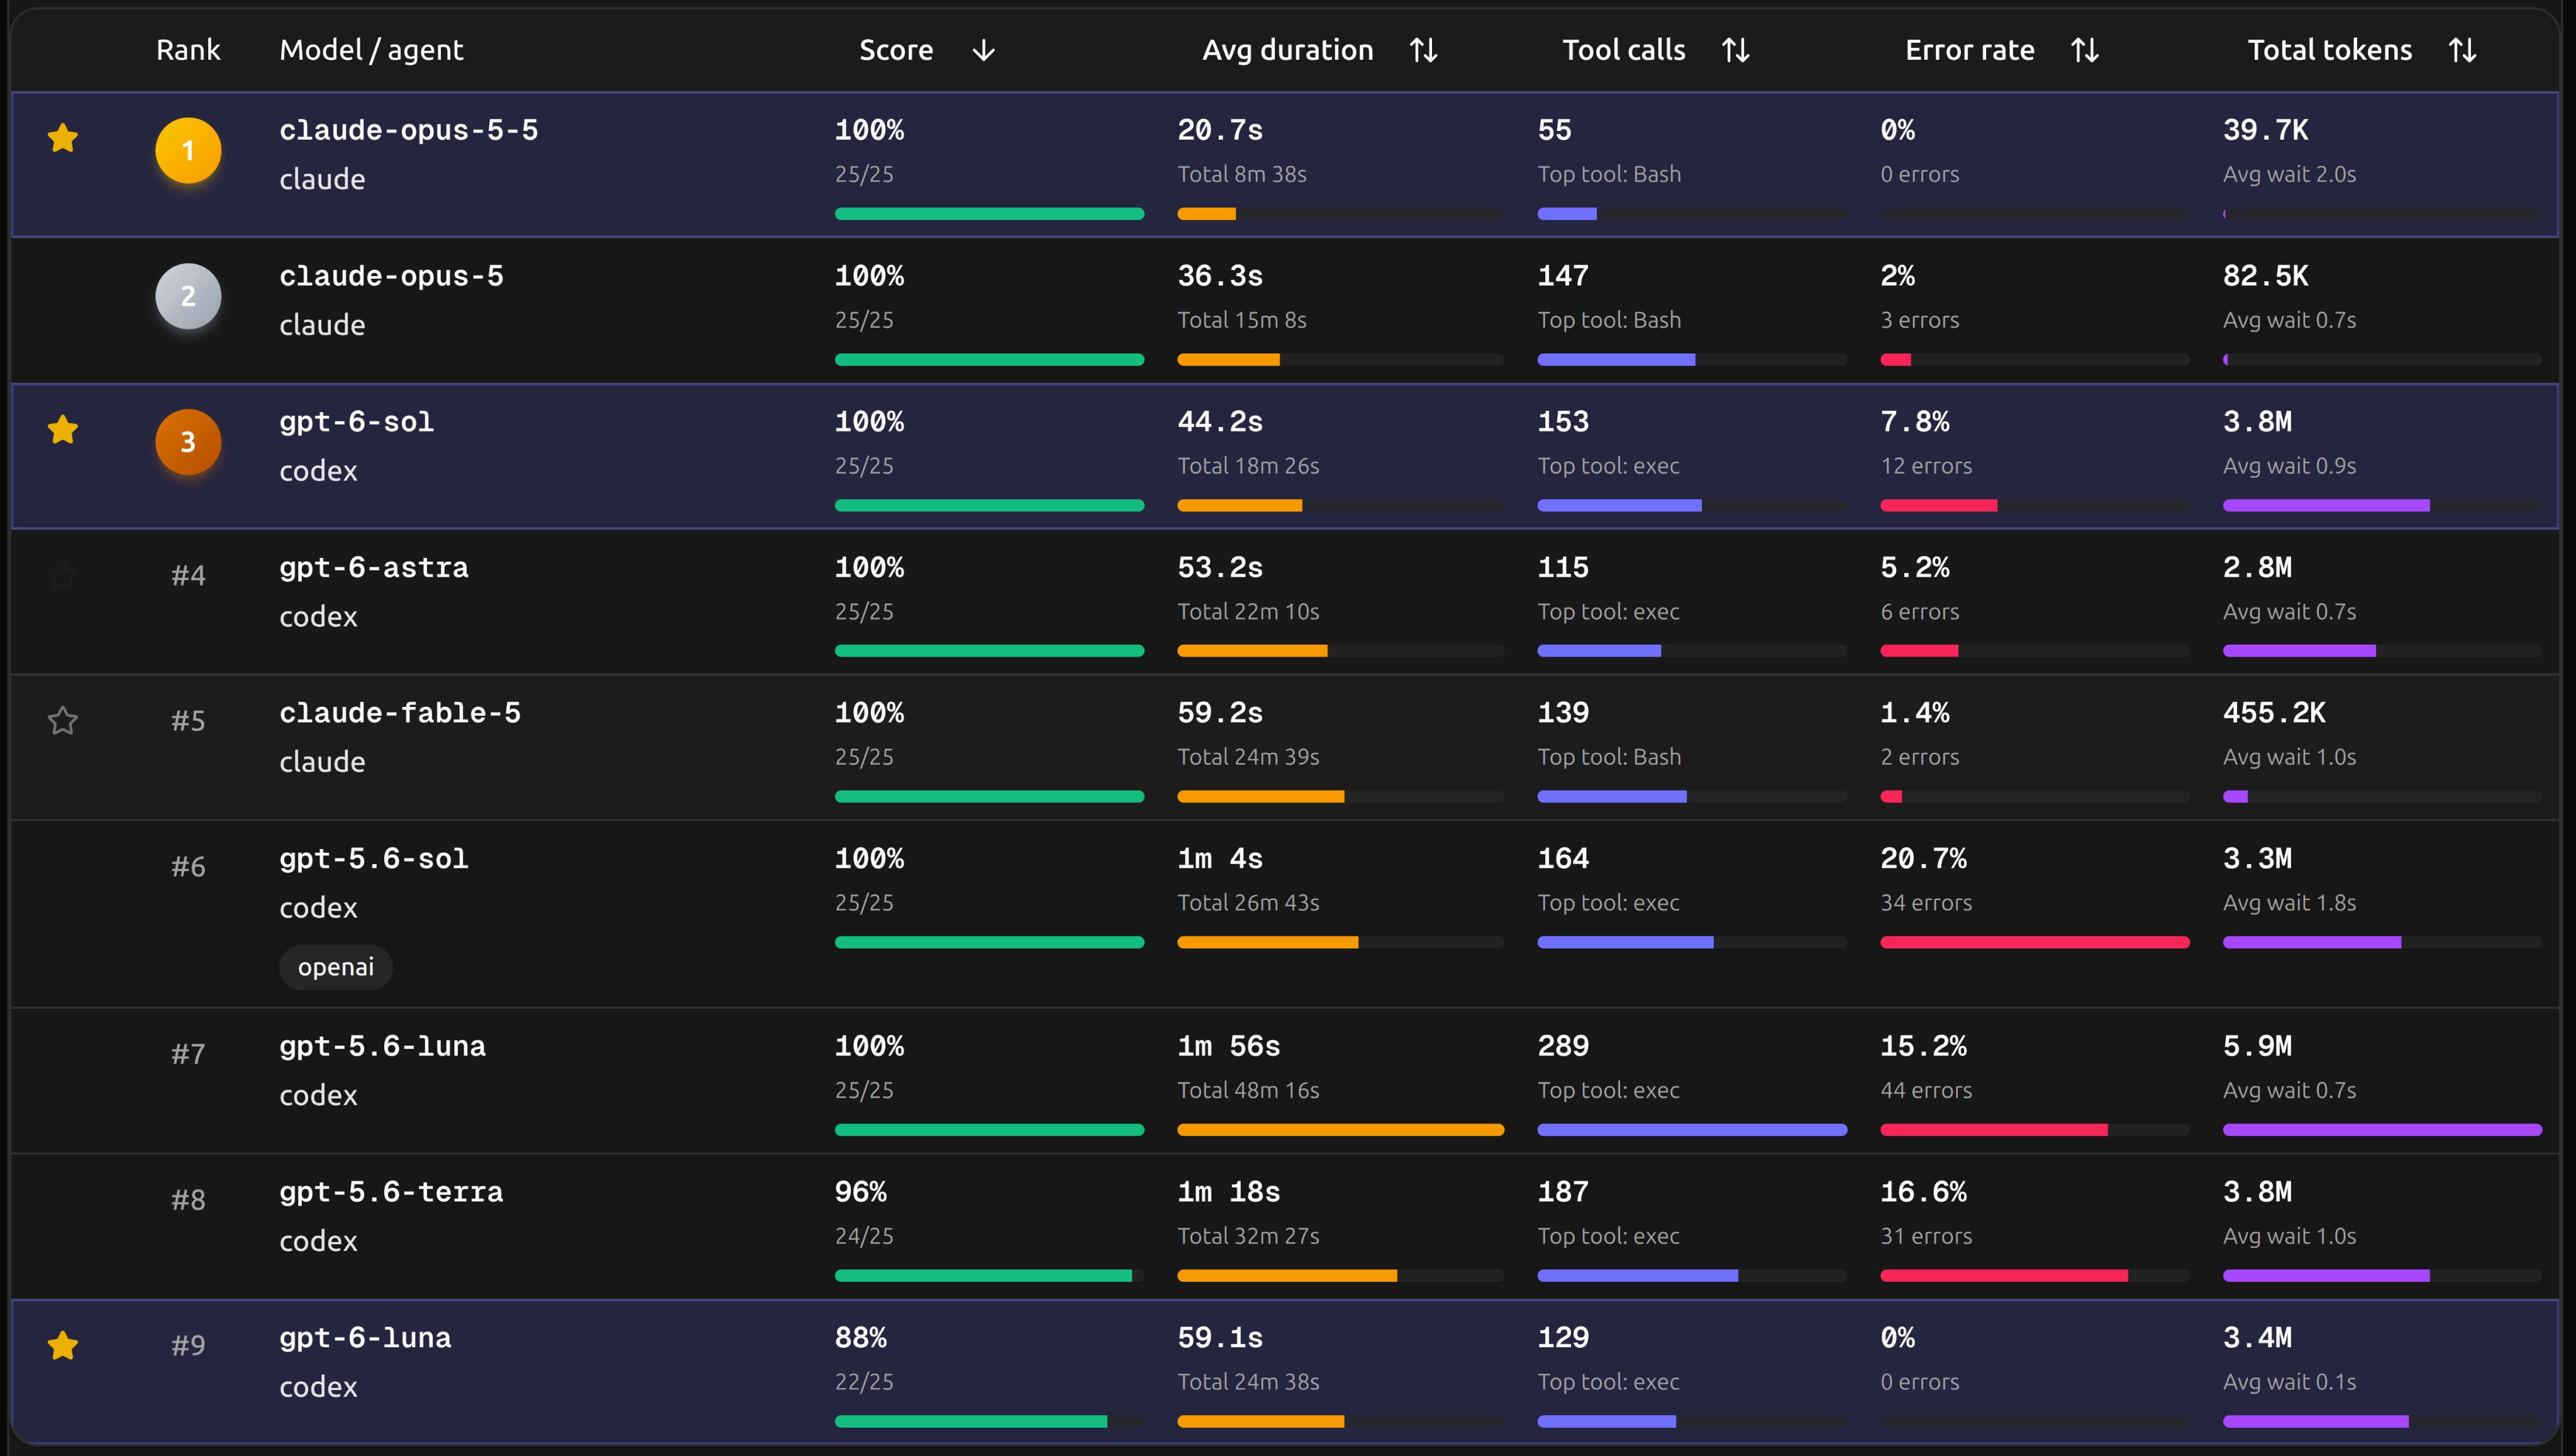Open the claude-opus-5-5 model name
2576x1456 pixels.
409,130
